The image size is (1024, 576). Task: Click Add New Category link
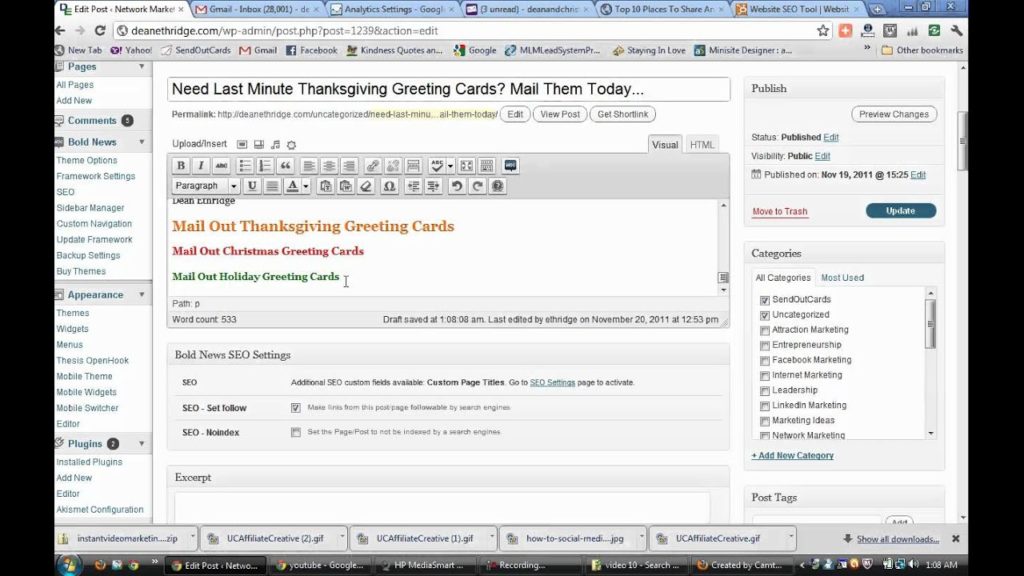[792, 456]
